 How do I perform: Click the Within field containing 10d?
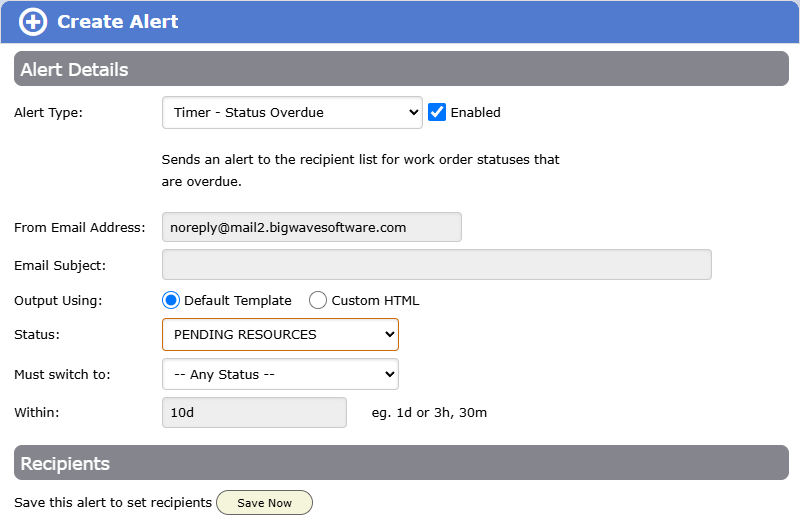point(255,412)
